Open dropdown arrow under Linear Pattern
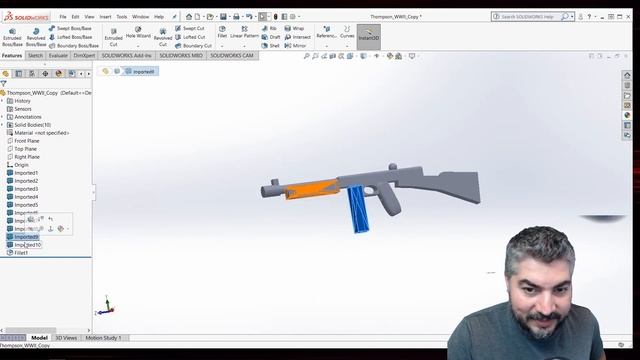The width and height of the screenshot is (640, 360). click(244, 46)
